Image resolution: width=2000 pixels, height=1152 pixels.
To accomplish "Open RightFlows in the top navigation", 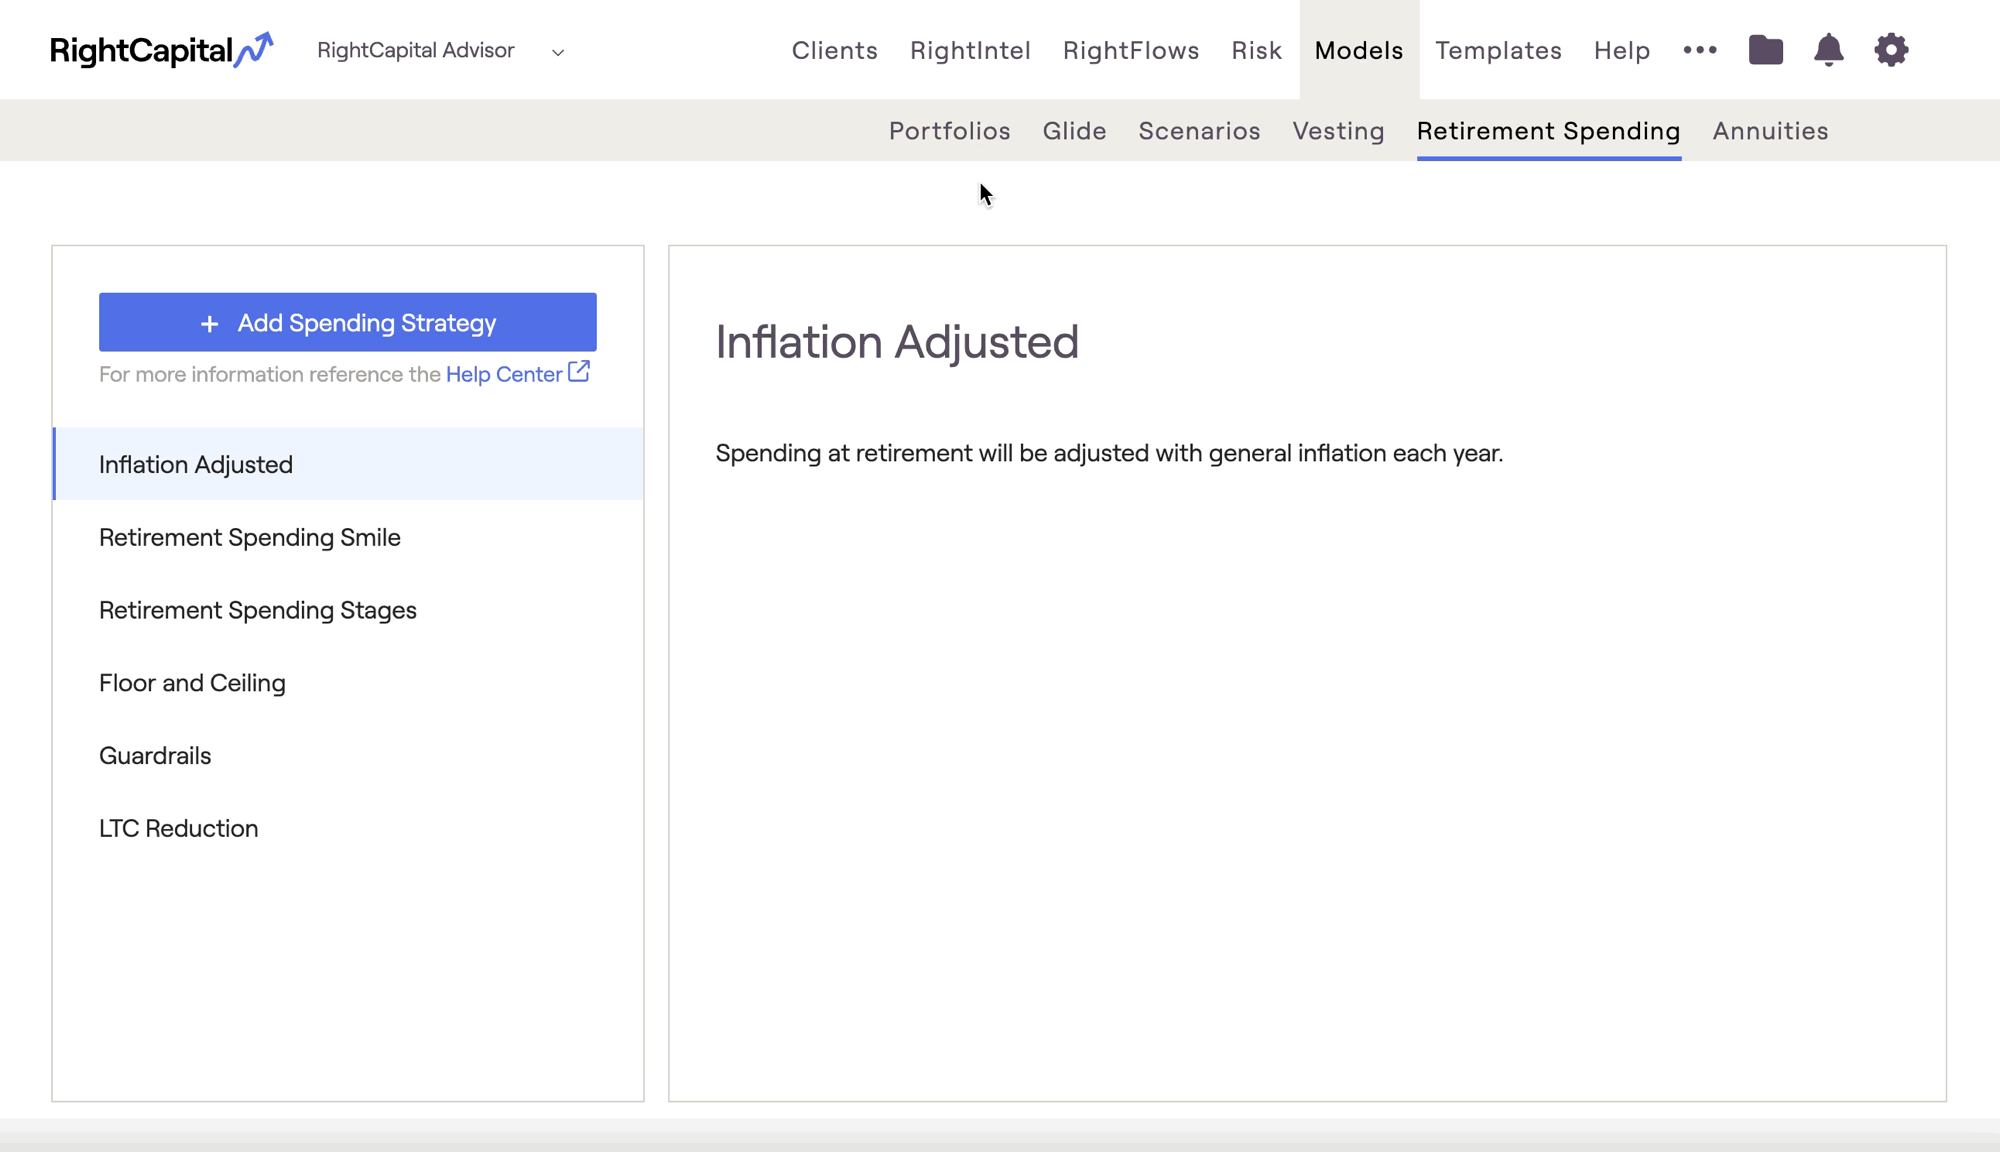I will click(x=1131, y=50).
